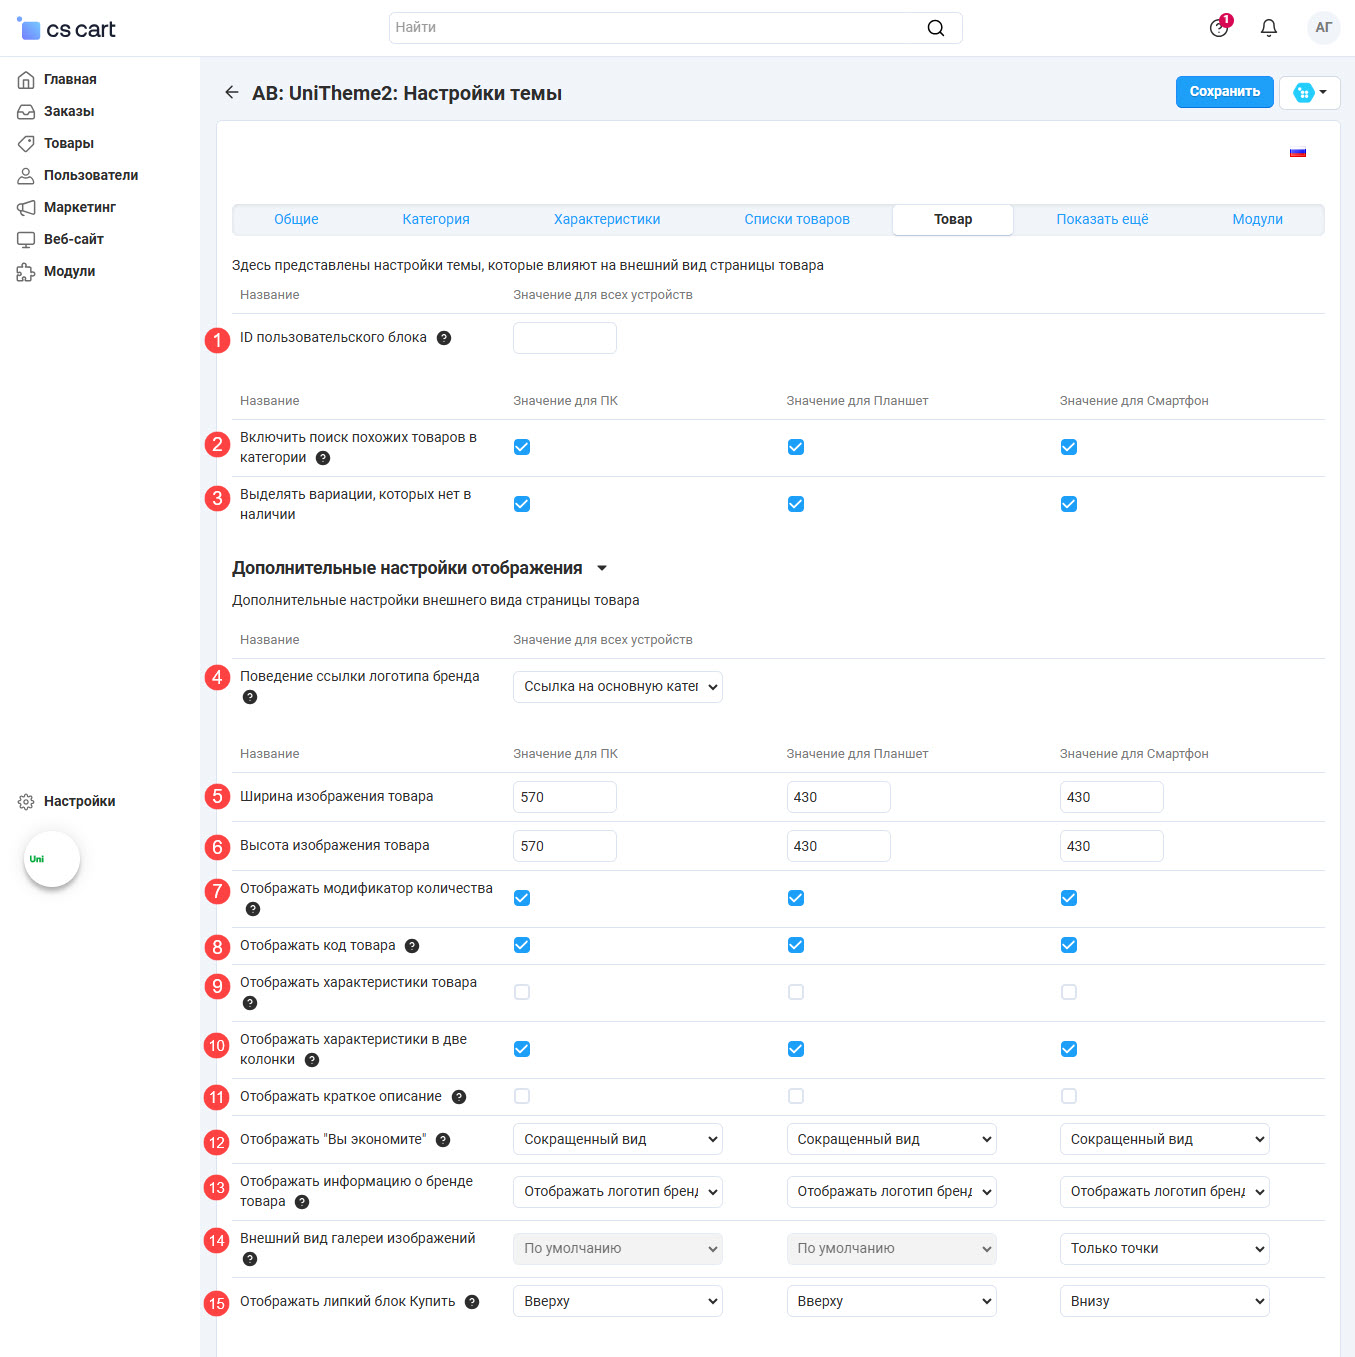Open Настройки in the left sidebar
This screenshot has width=1355, height=1357.
[x=79, y=801]
